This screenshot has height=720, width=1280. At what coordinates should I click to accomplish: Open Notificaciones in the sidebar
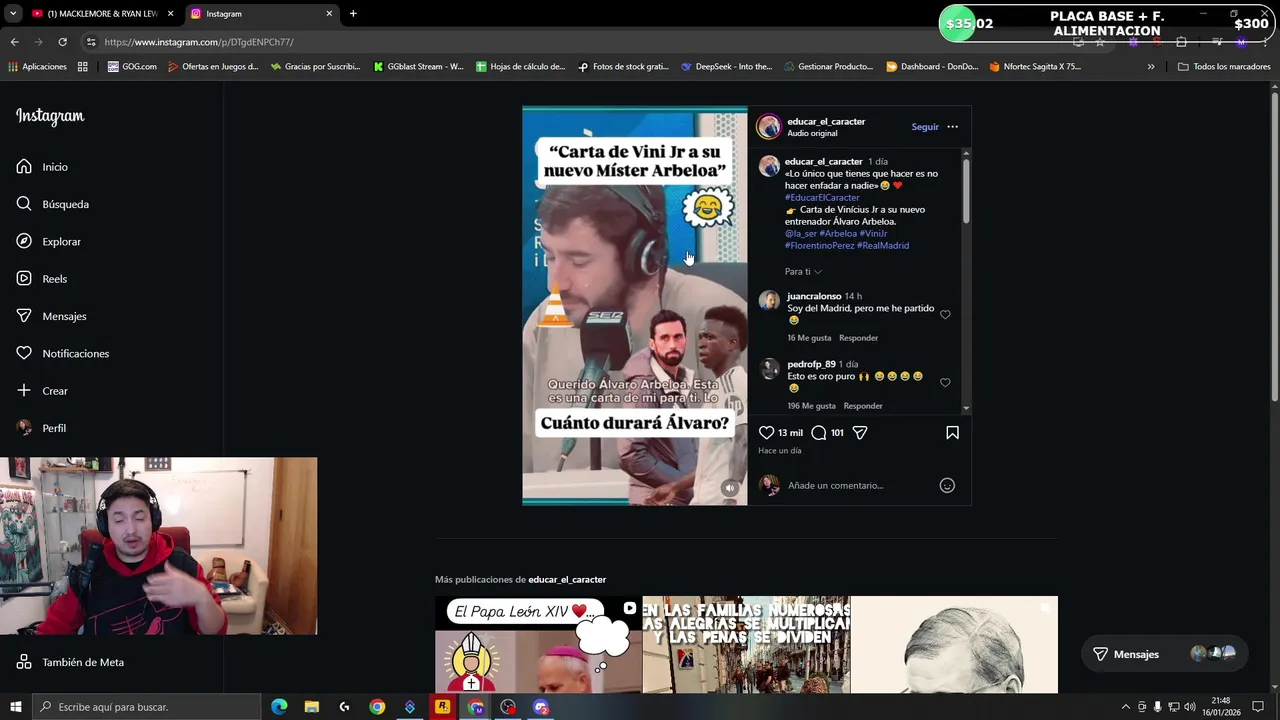62,354
